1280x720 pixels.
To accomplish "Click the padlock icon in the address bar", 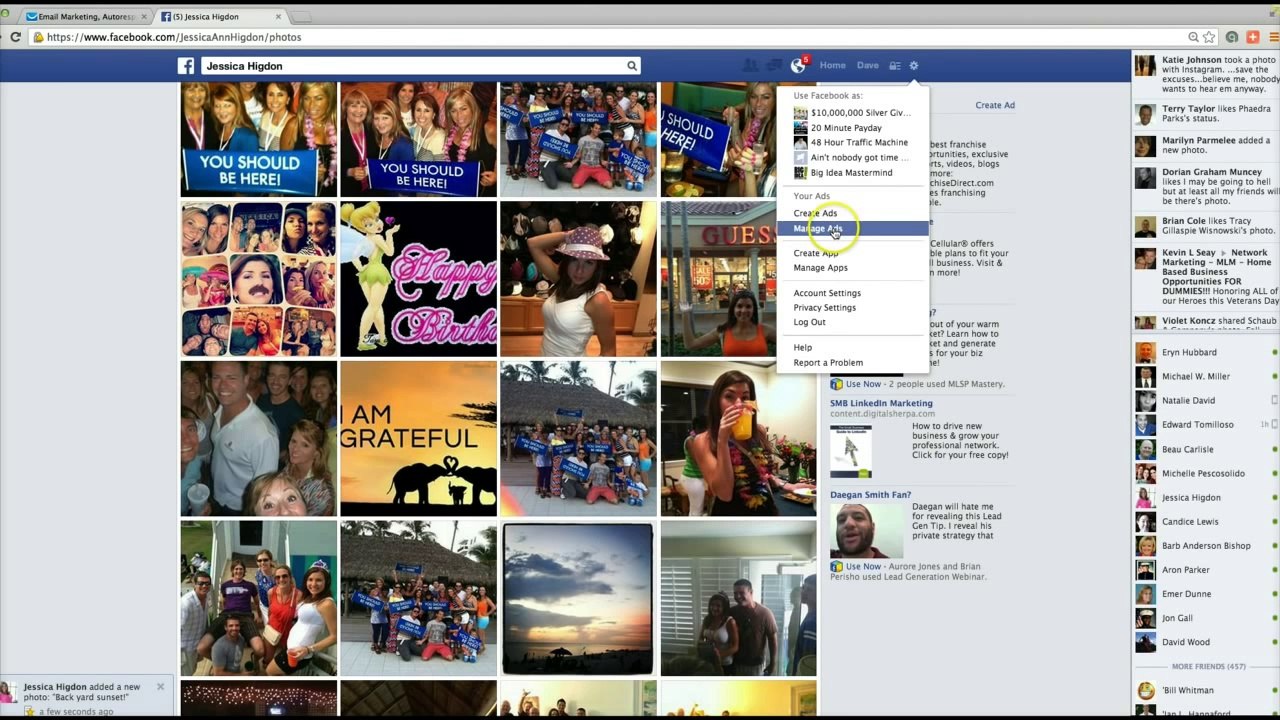I will pyautogui.click(x=38, y=37).
